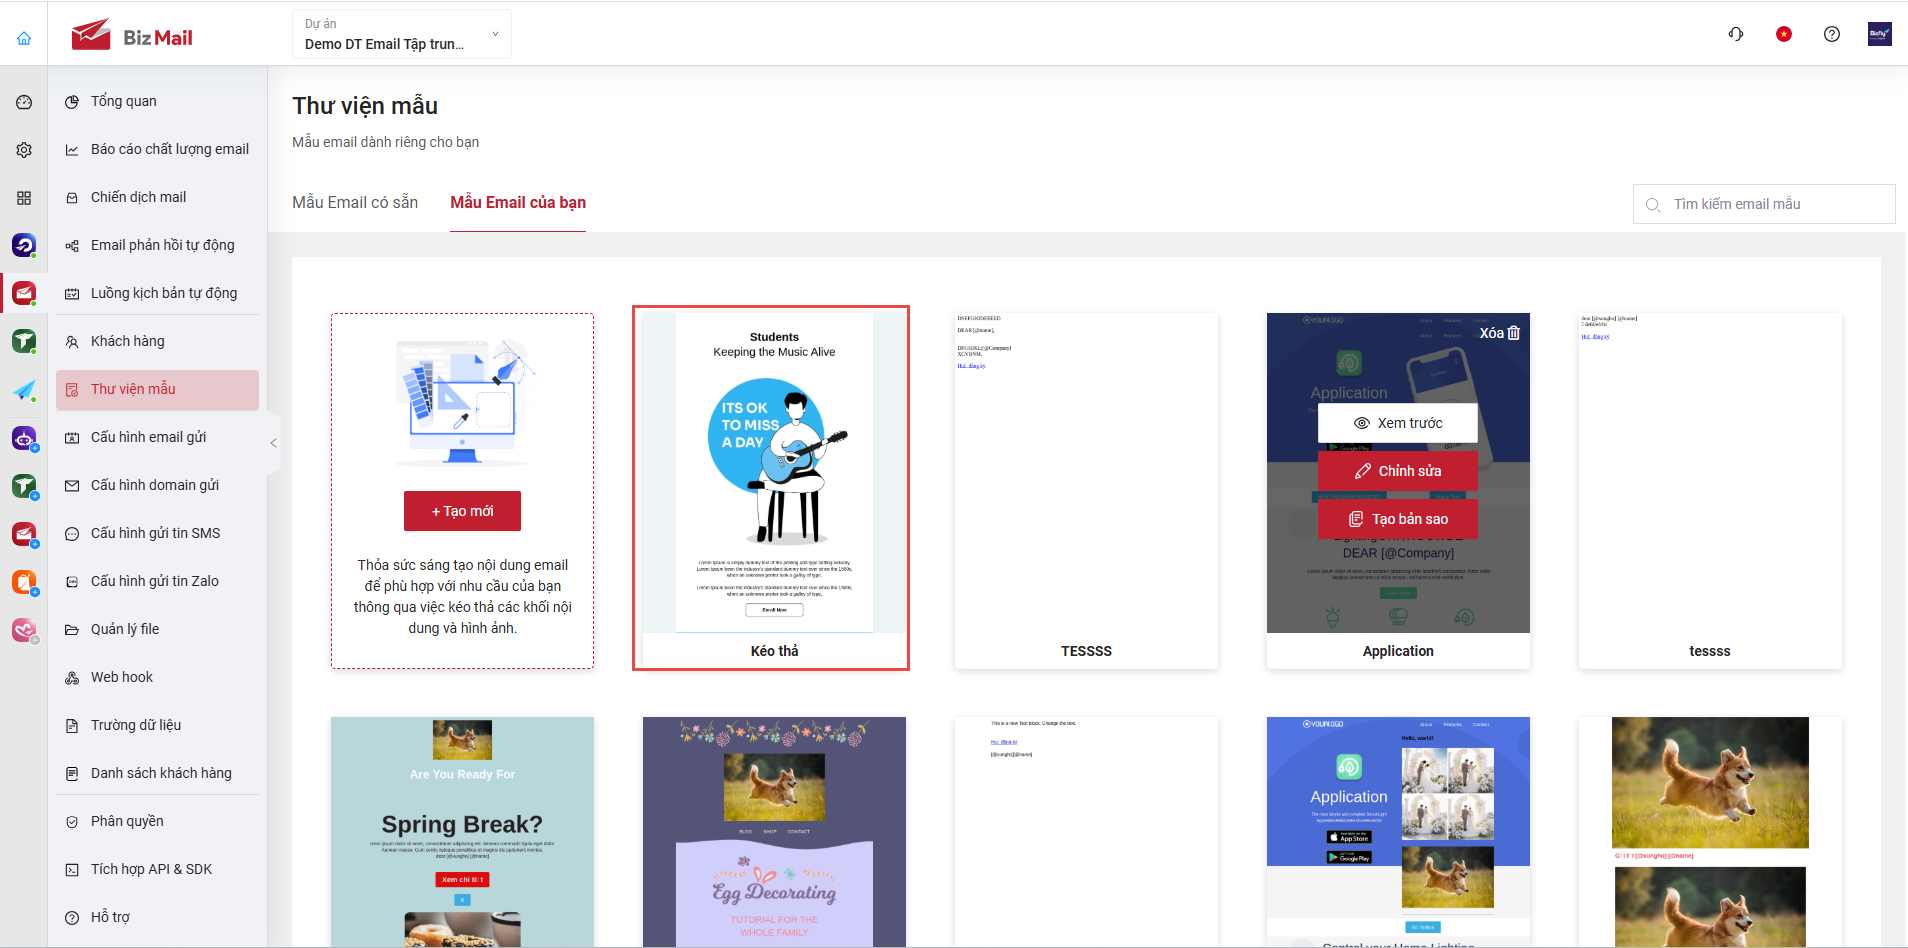The height and width of the screenshot is (948, 1908).
Task: Switch to Mẫu Email có sẵn tab
Action: tap(355, 203)
